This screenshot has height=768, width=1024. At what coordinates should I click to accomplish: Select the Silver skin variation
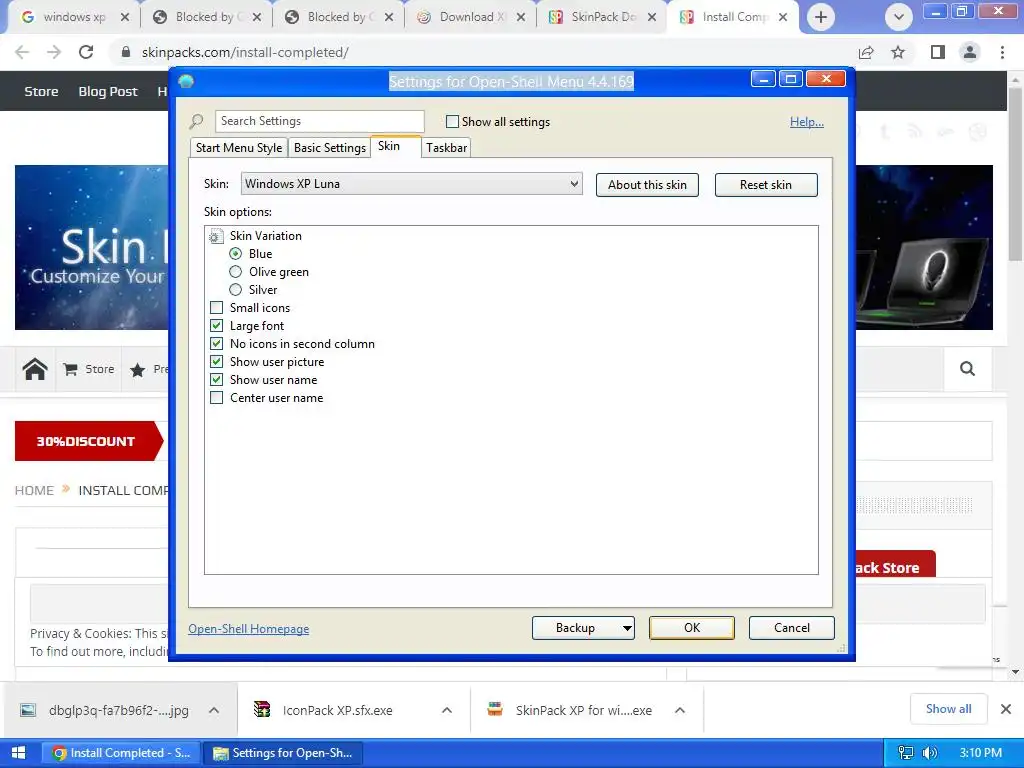point(235,289)
